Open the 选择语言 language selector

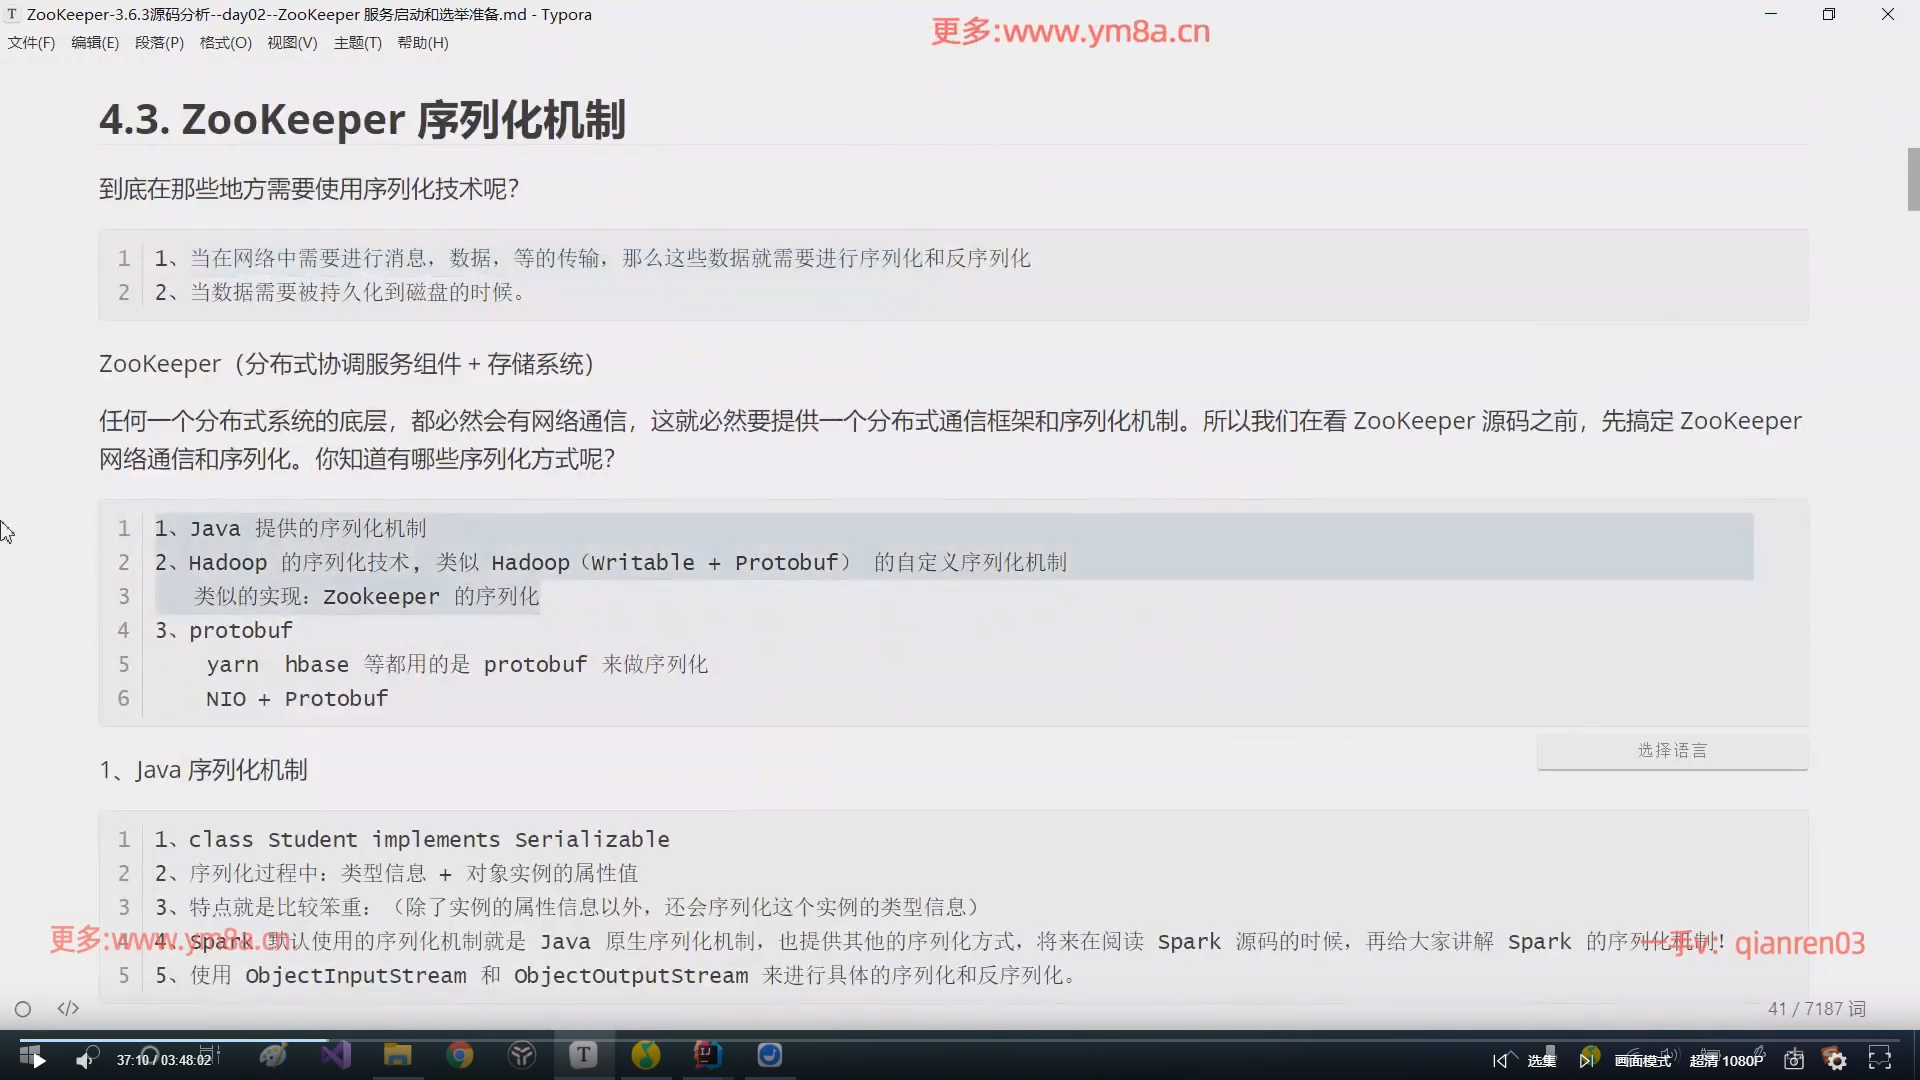pyautogui.click(x=1672, y=751)
